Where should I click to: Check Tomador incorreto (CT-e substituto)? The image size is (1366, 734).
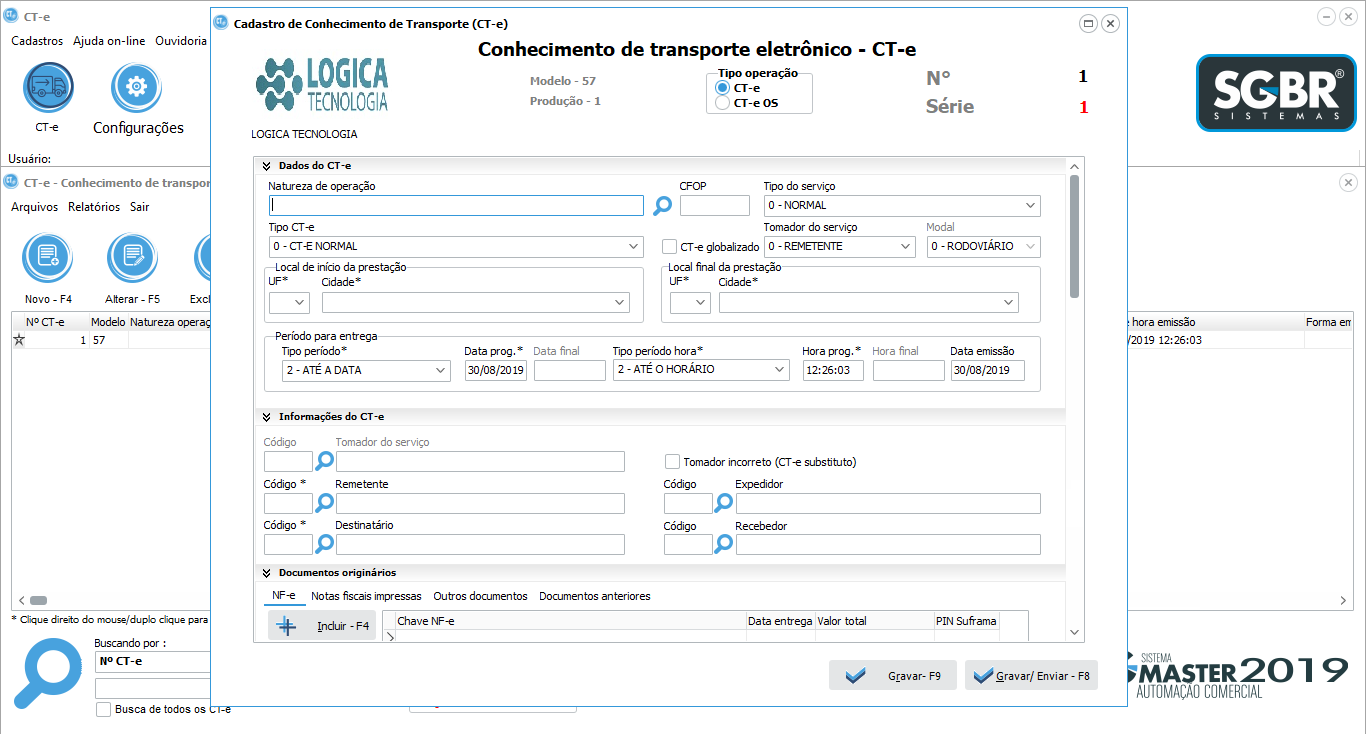pyautogui.click(x=673, y=462)
